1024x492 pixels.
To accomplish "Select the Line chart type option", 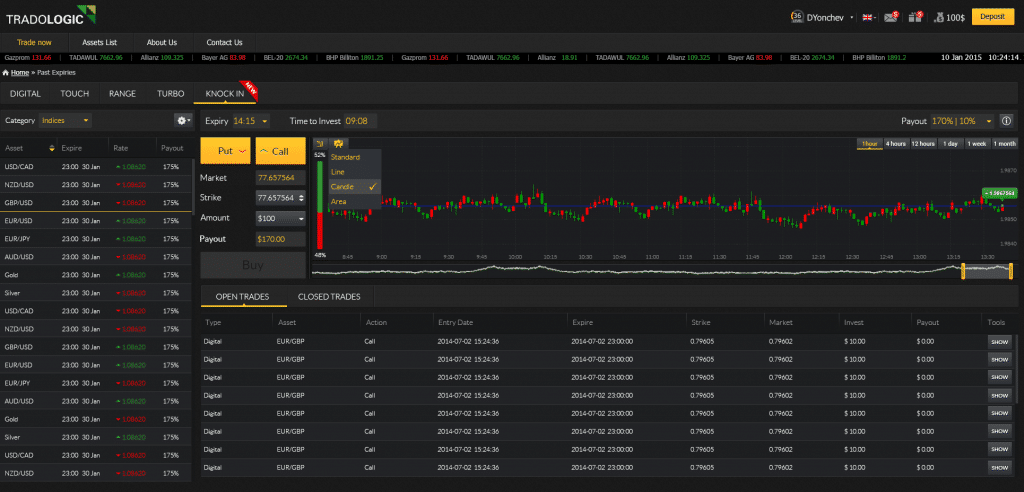I will 338,172.
